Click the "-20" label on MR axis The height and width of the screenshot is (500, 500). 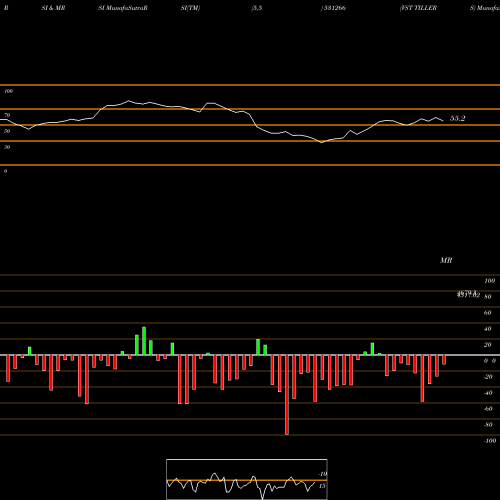click(488, 377)
